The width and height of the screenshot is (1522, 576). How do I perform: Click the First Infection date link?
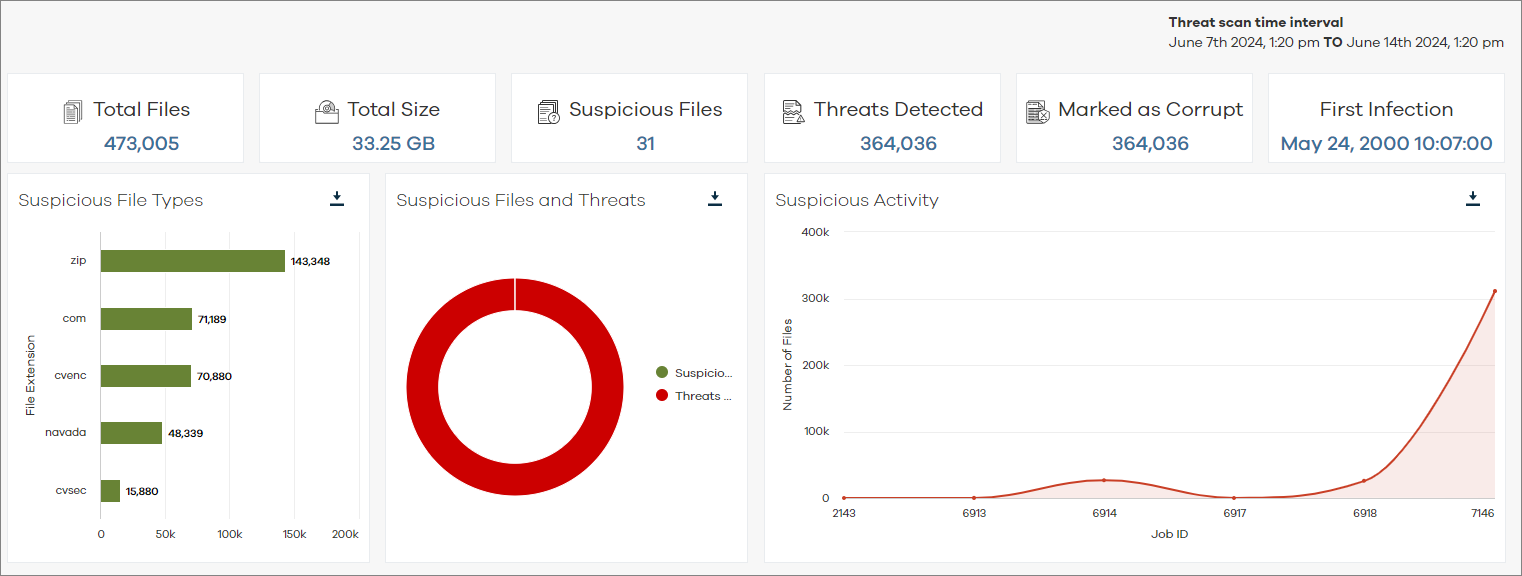pyautogui.click(x=1386, y=143)
